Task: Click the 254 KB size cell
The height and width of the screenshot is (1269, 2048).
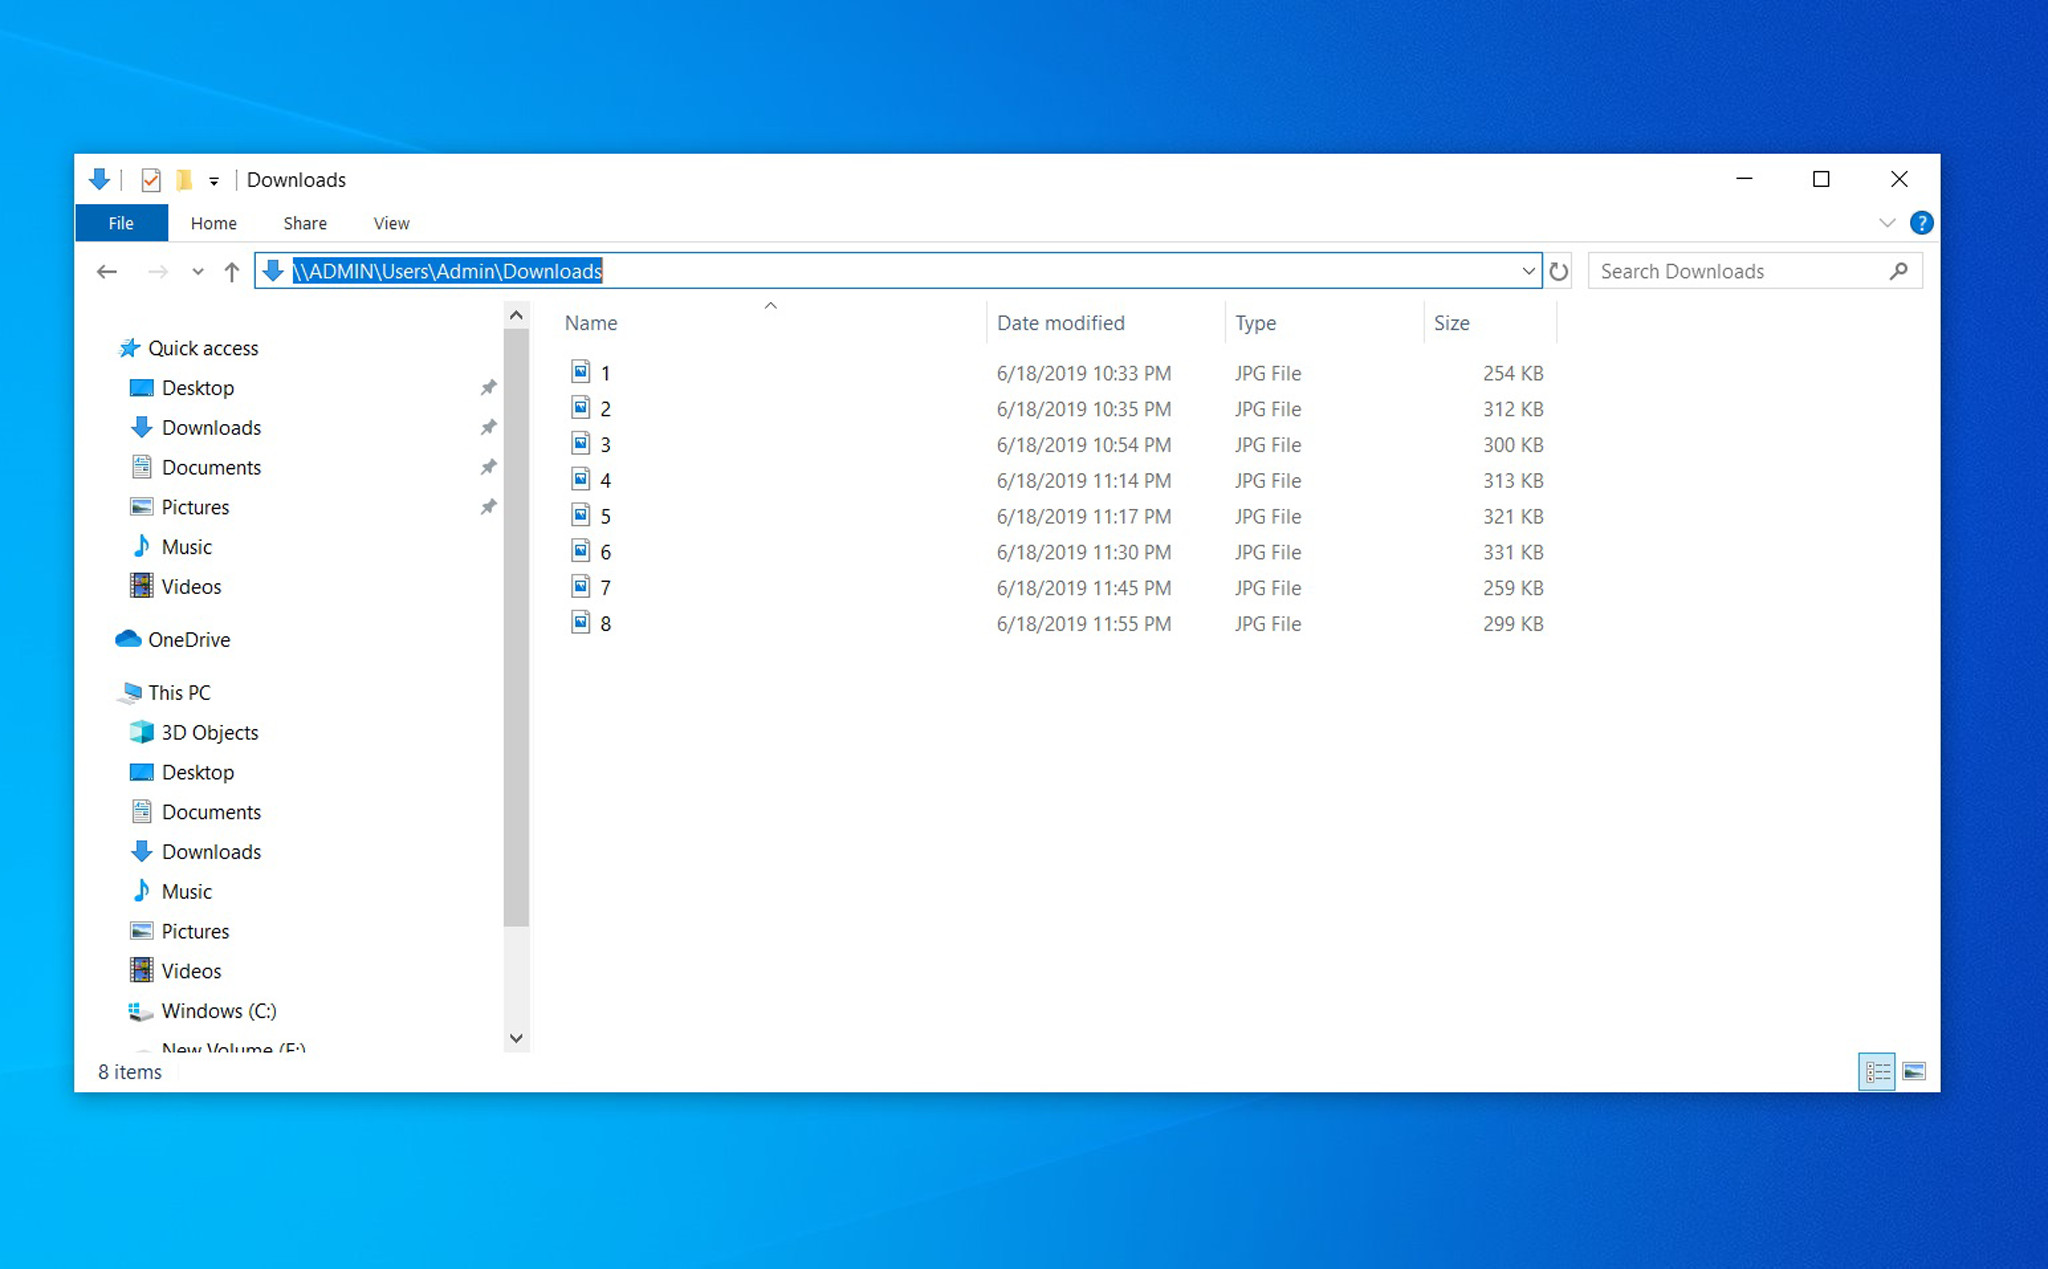Action: pos(1513,373)
